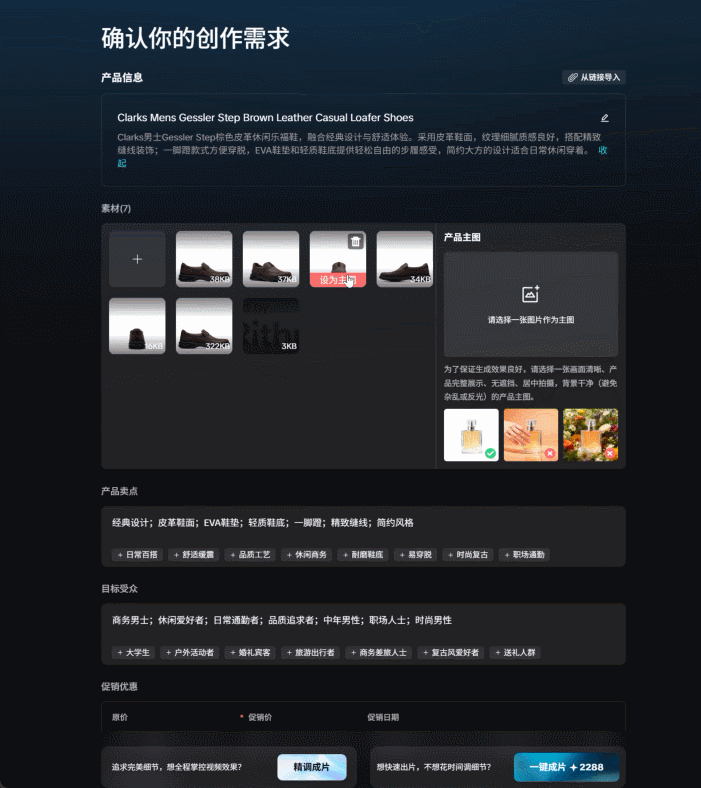701x788 pixels.
Task: Add the 送礼人群 audience tag
Action: 515,653
